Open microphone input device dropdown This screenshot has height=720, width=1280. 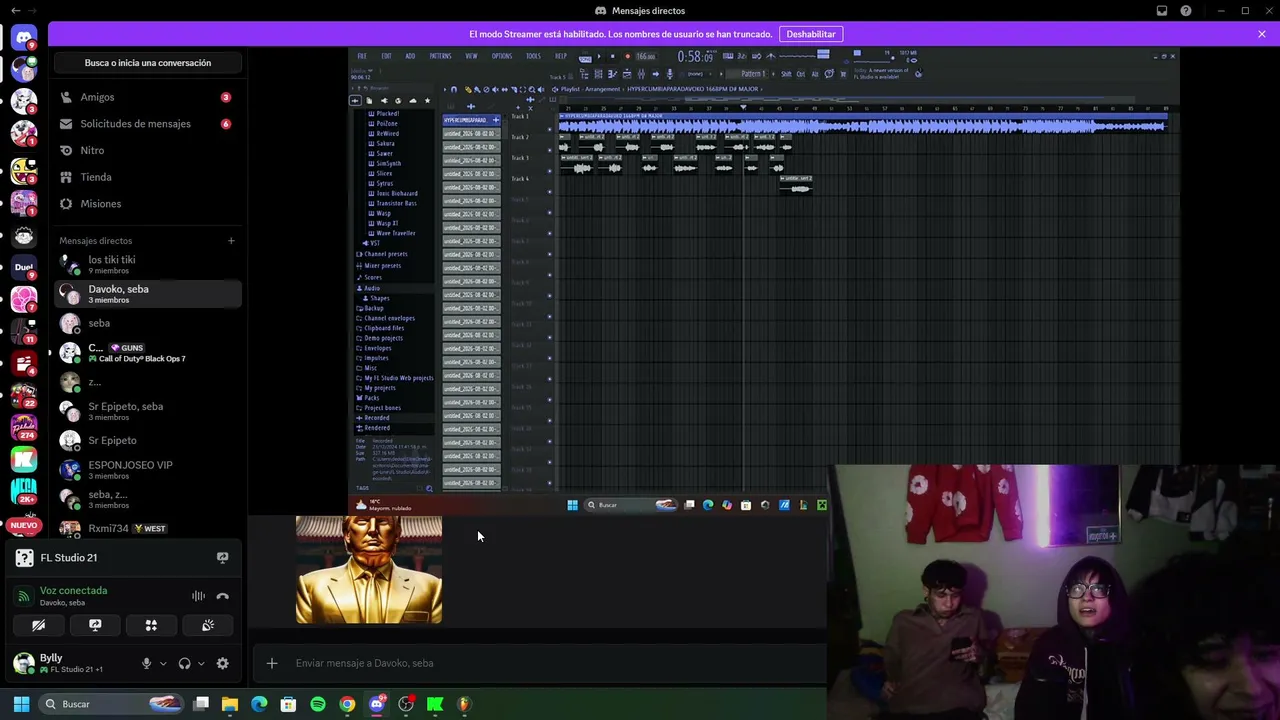163,663
